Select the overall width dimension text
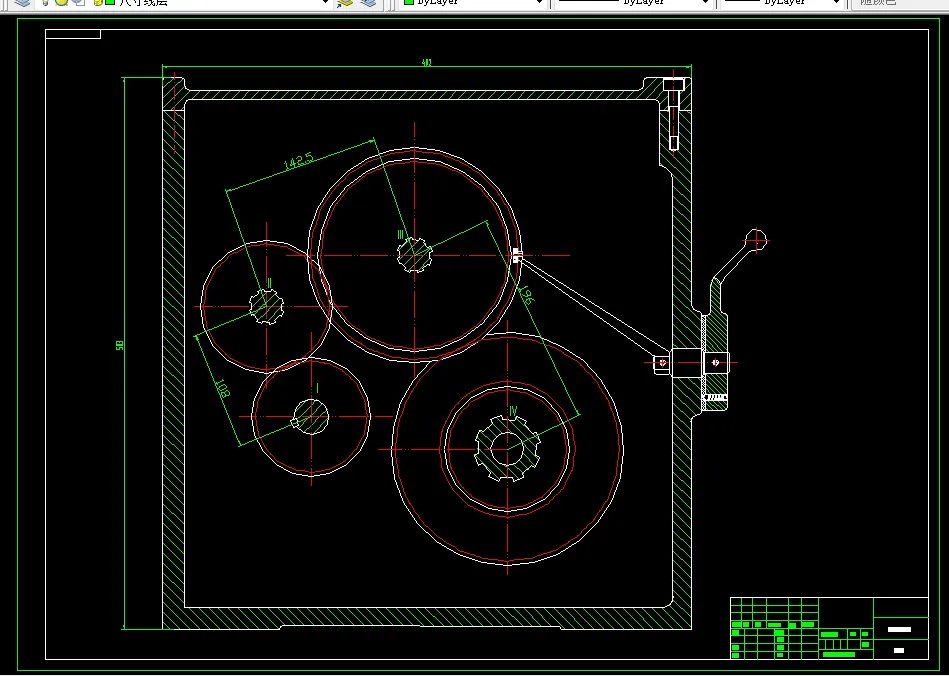The height and width of the screenshot is (676, 949). 427,62
